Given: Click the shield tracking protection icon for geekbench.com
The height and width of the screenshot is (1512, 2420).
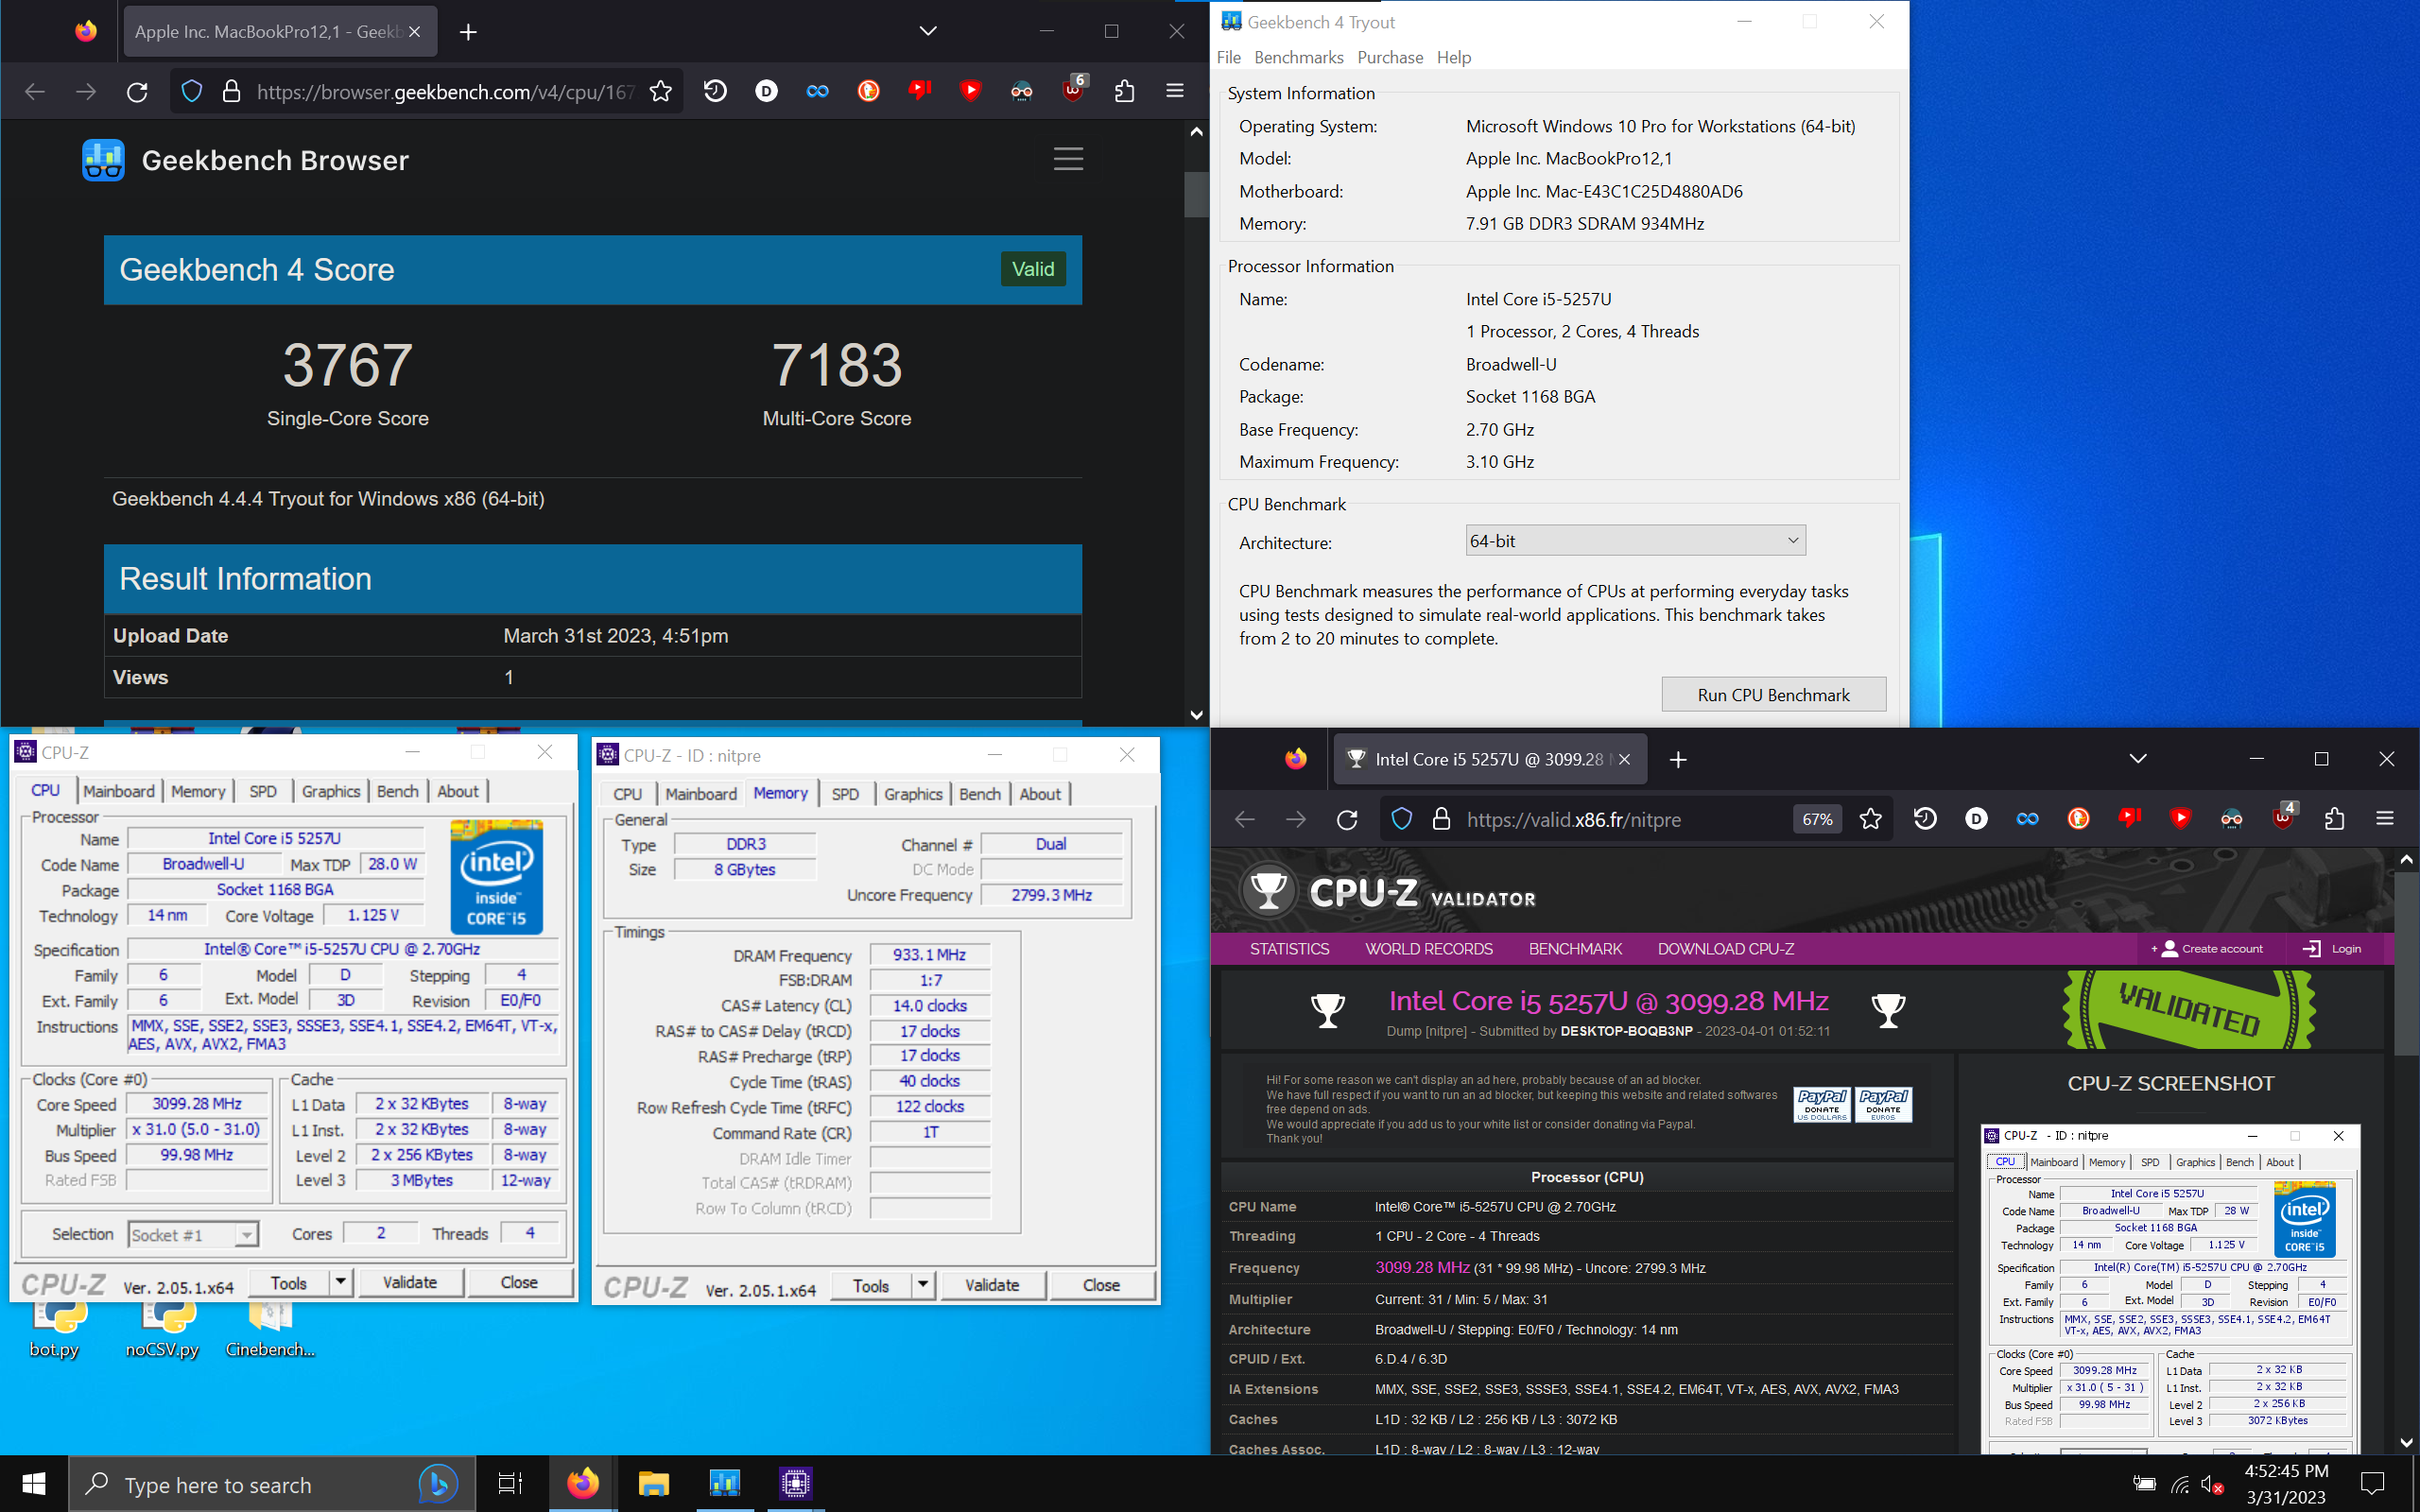Looking at the screenshot, I should tap(192, 92).
